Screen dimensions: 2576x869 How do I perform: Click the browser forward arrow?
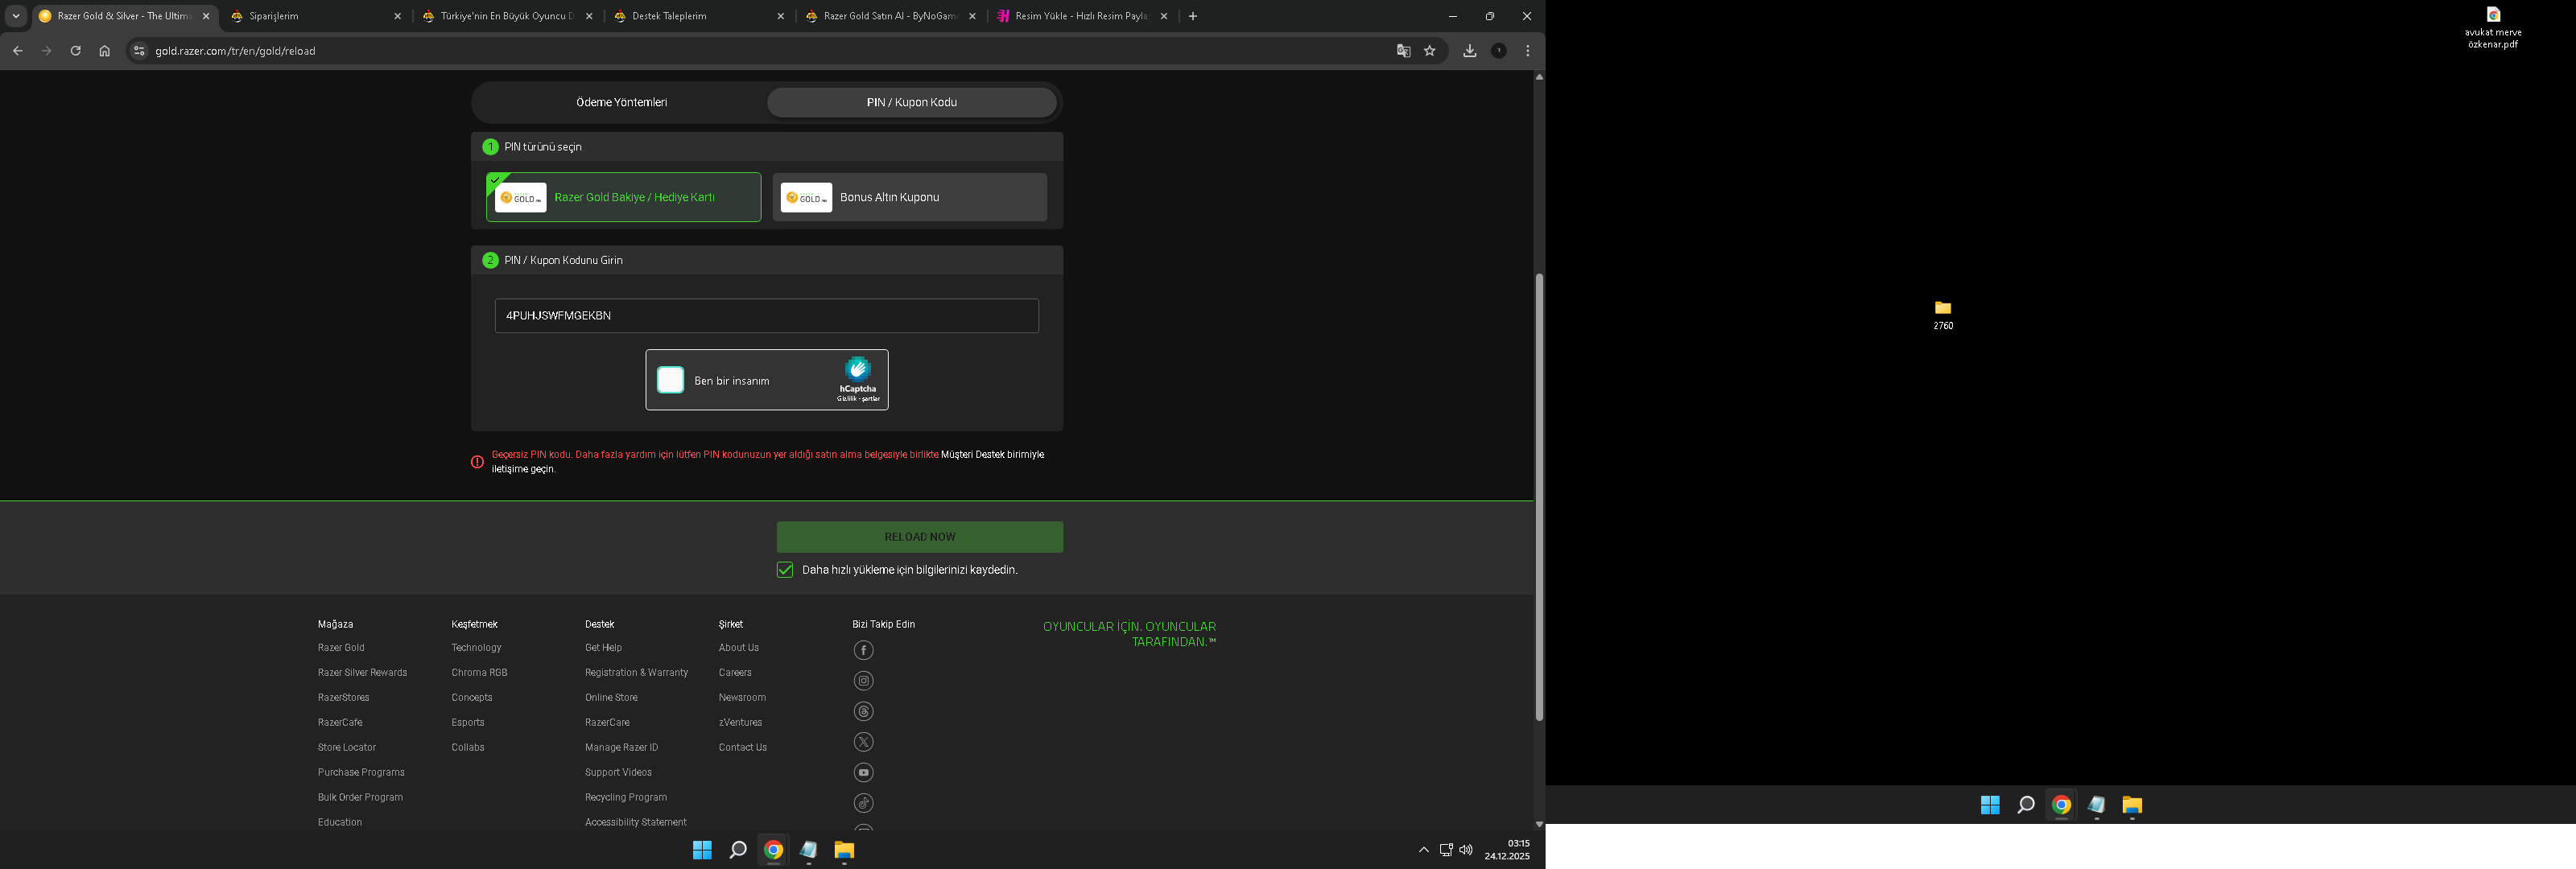click(46, 51)
